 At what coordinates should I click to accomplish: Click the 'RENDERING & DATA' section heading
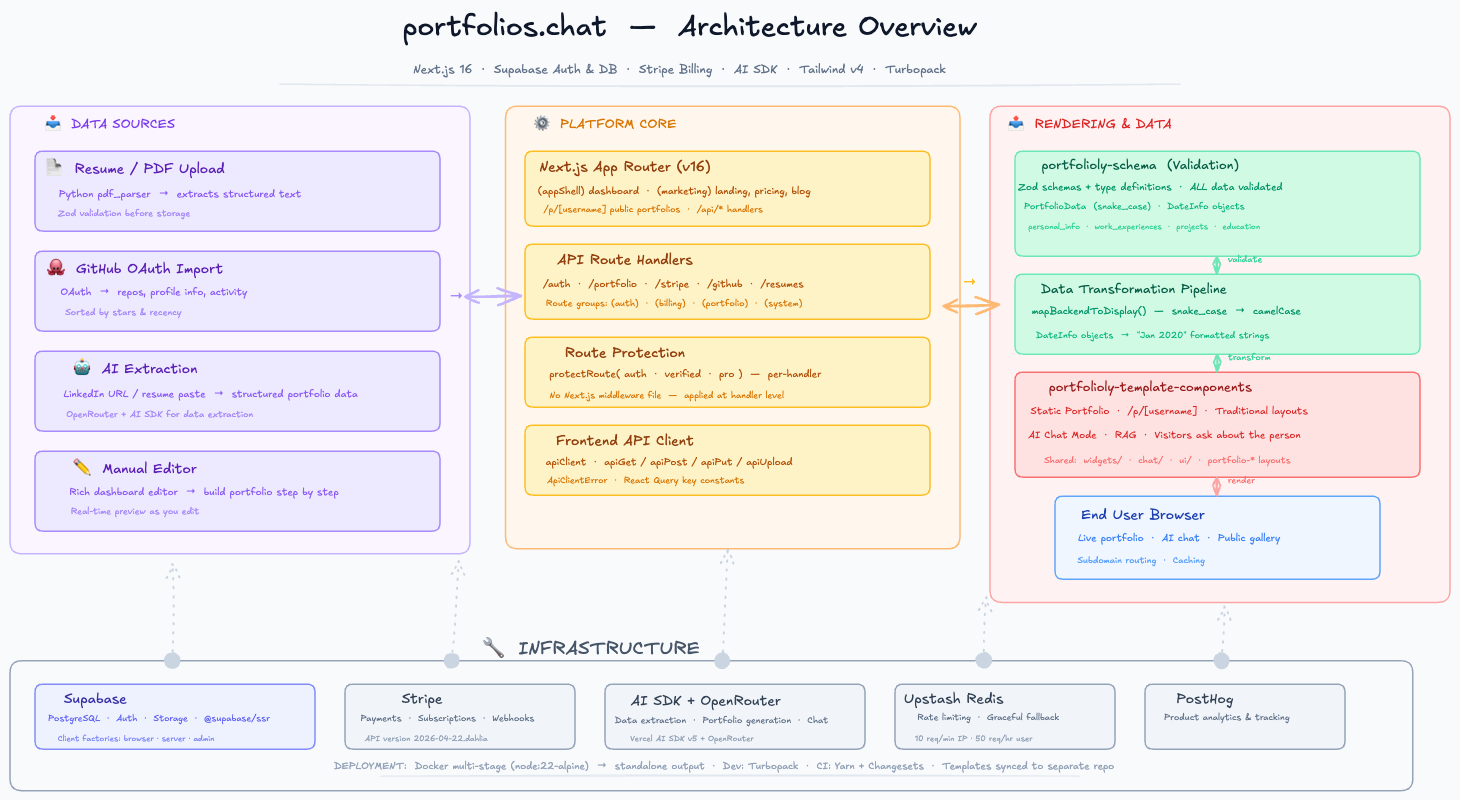(x=1103, y=124)
